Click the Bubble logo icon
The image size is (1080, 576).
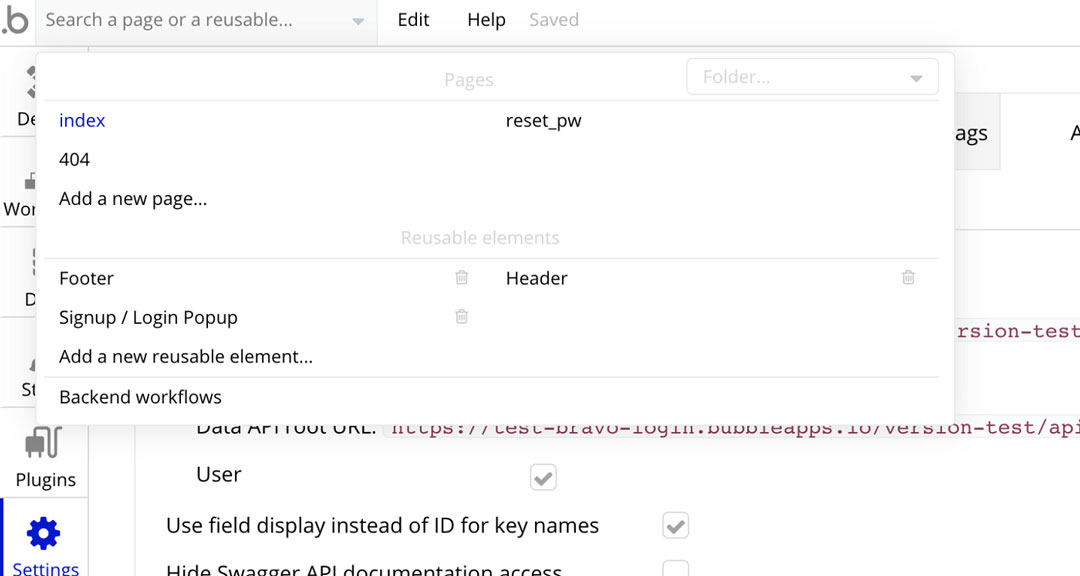[x=16, y=20]
